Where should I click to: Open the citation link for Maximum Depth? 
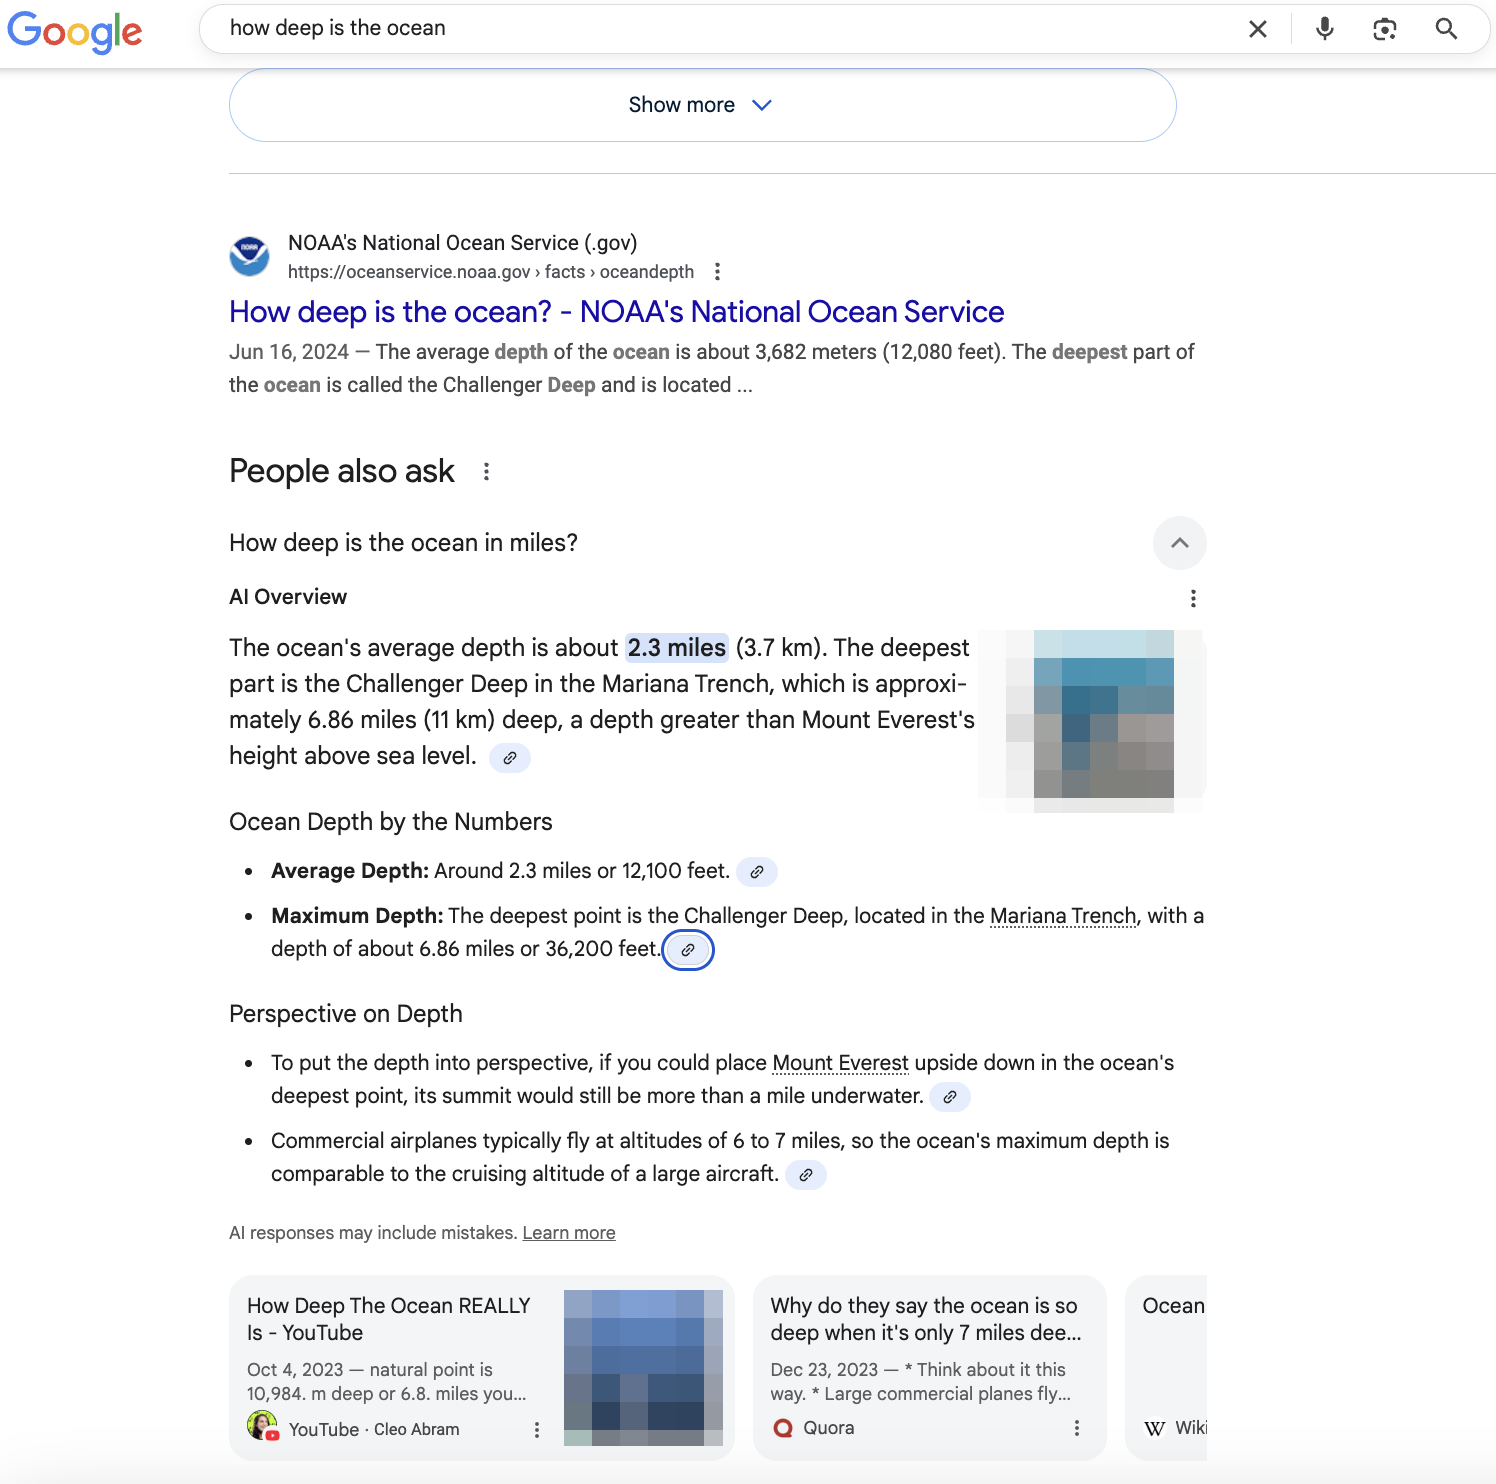click(x=687, y=950)
